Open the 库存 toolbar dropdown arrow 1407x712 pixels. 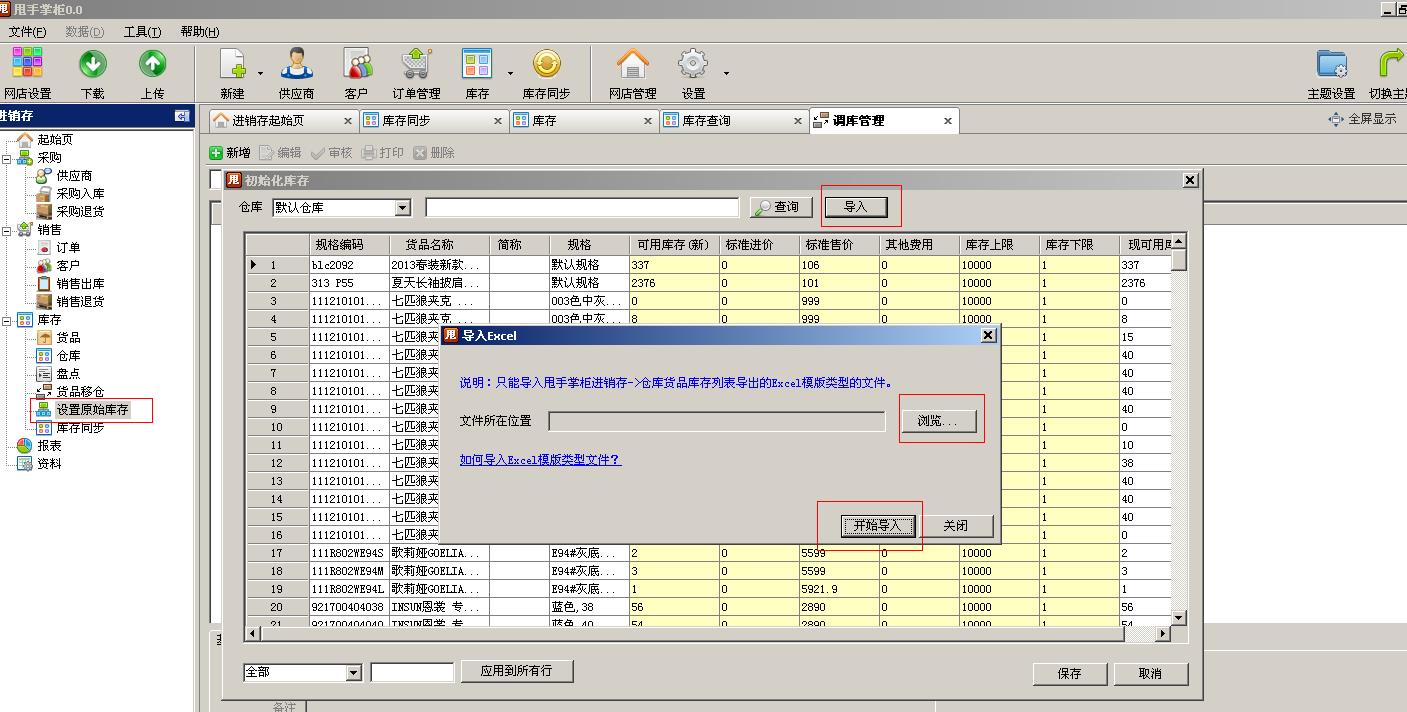510,73
